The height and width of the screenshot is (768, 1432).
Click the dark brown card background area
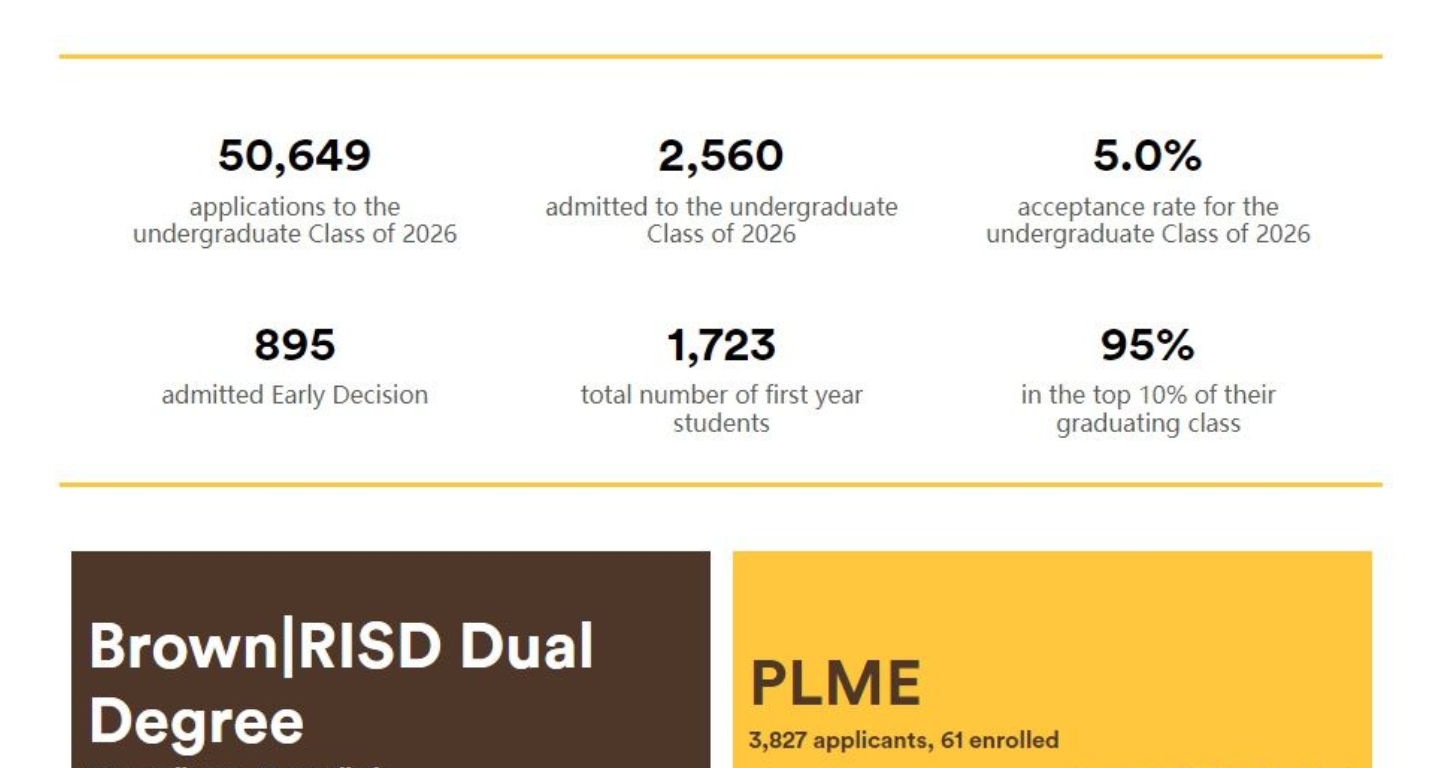(x=620, y=590)
